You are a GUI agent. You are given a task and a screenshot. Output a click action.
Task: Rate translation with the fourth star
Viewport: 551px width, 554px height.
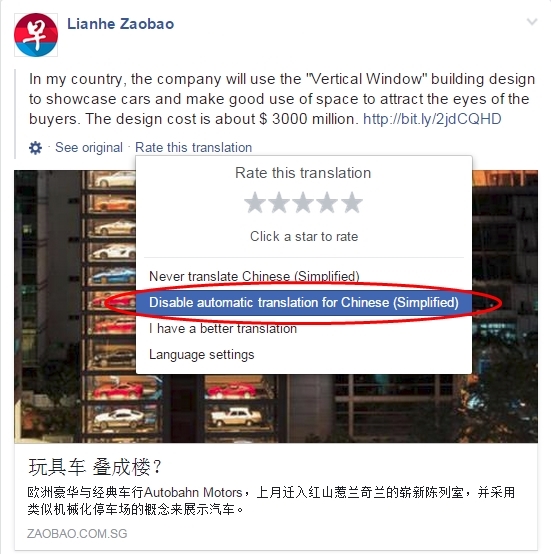click(327, 203)
